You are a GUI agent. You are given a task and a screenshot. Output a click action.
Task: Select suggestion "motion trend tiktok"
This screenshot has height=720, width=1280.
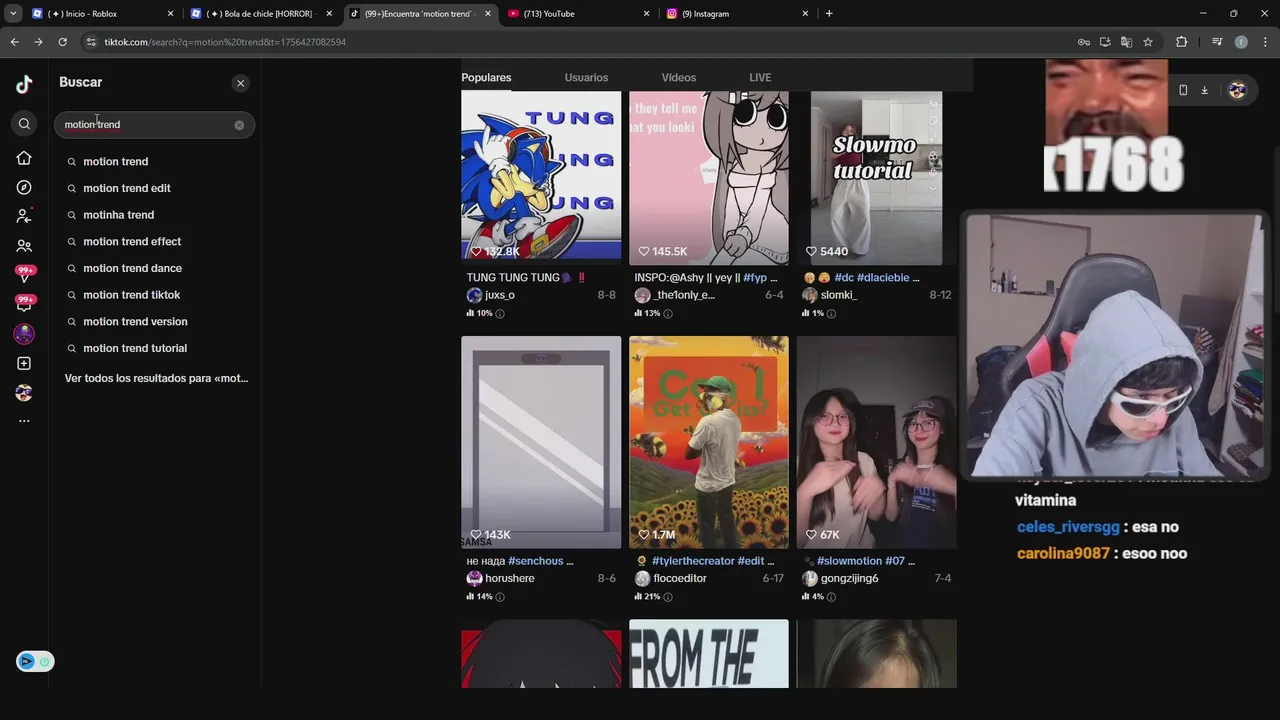coord(131,295)
